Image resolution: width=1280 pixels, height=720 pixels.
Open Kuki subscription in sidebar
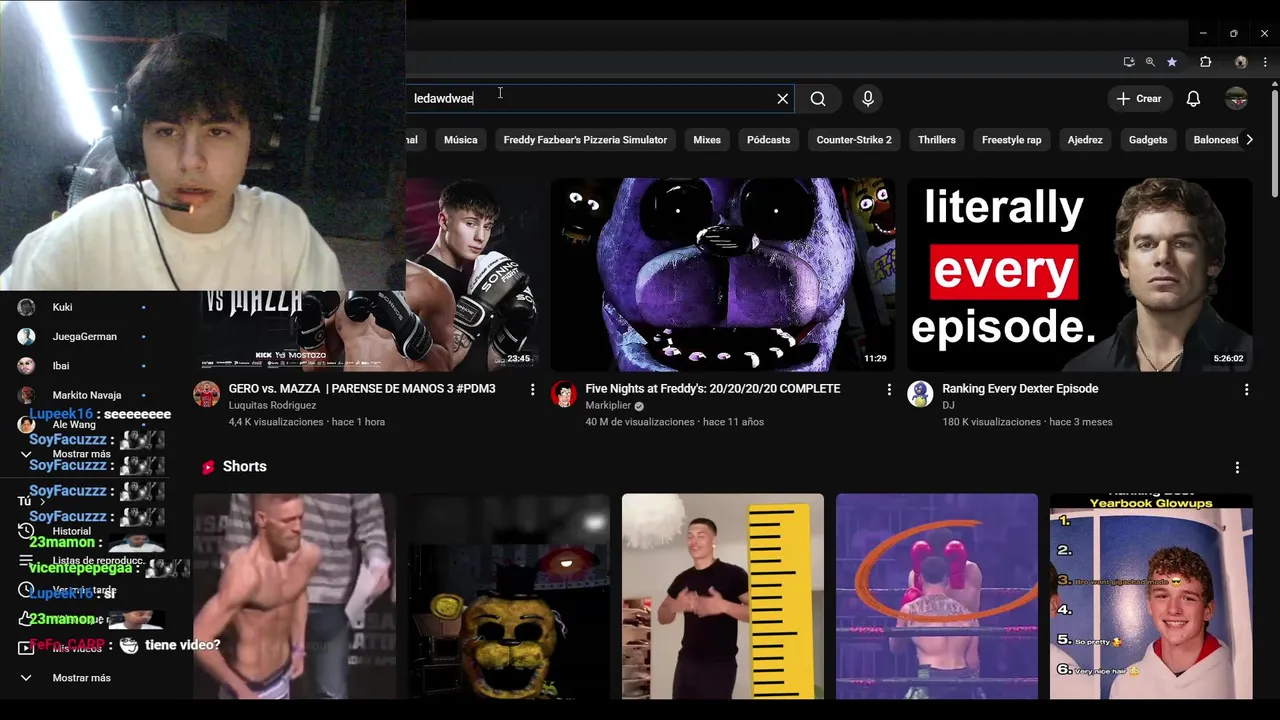pyautogui.click(x=62, y=307)
